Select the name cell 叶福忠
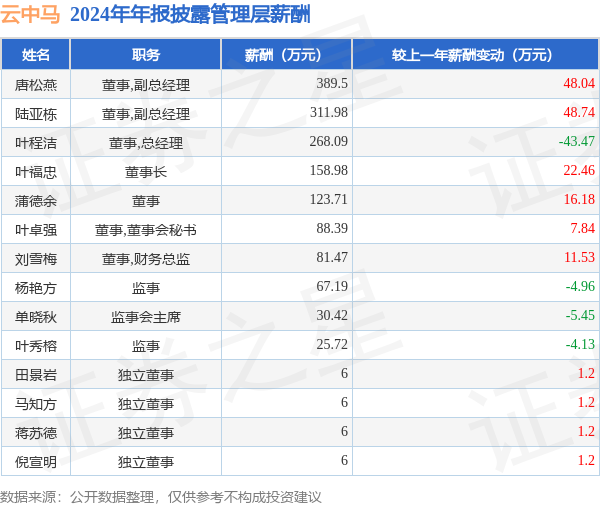This screenshot has width=600, height=506. [x=36, y=172]
